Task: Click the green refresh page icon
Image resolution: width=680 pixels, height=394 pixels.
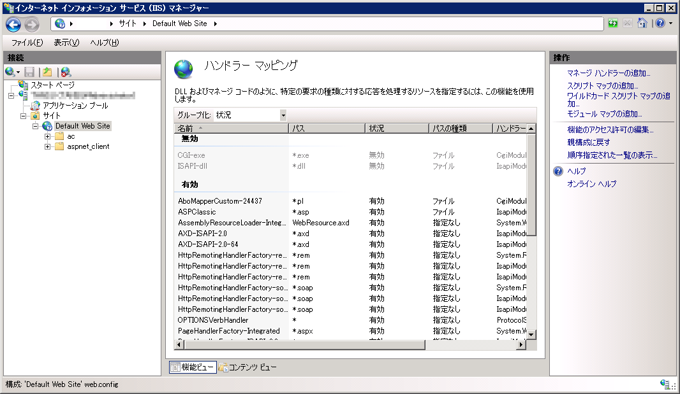Action: point(612,23)
